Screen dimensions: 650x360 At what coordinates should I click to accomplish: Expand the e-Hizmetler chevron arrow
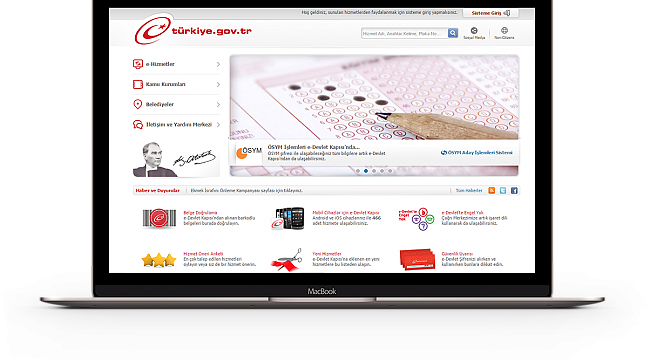click(218, 64)
